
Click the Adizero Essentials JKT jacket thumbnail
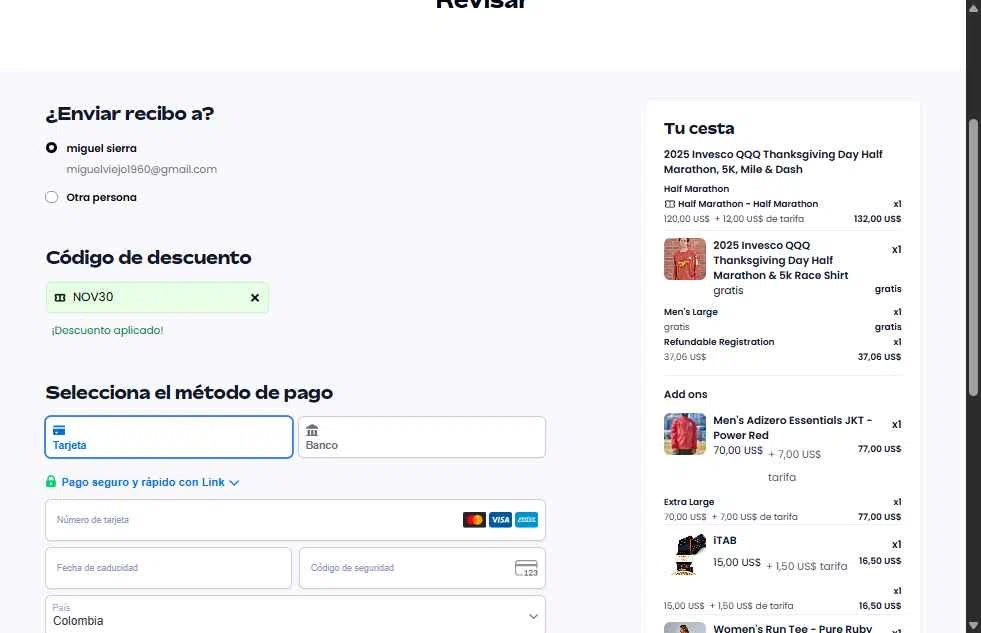click(684, 433)
